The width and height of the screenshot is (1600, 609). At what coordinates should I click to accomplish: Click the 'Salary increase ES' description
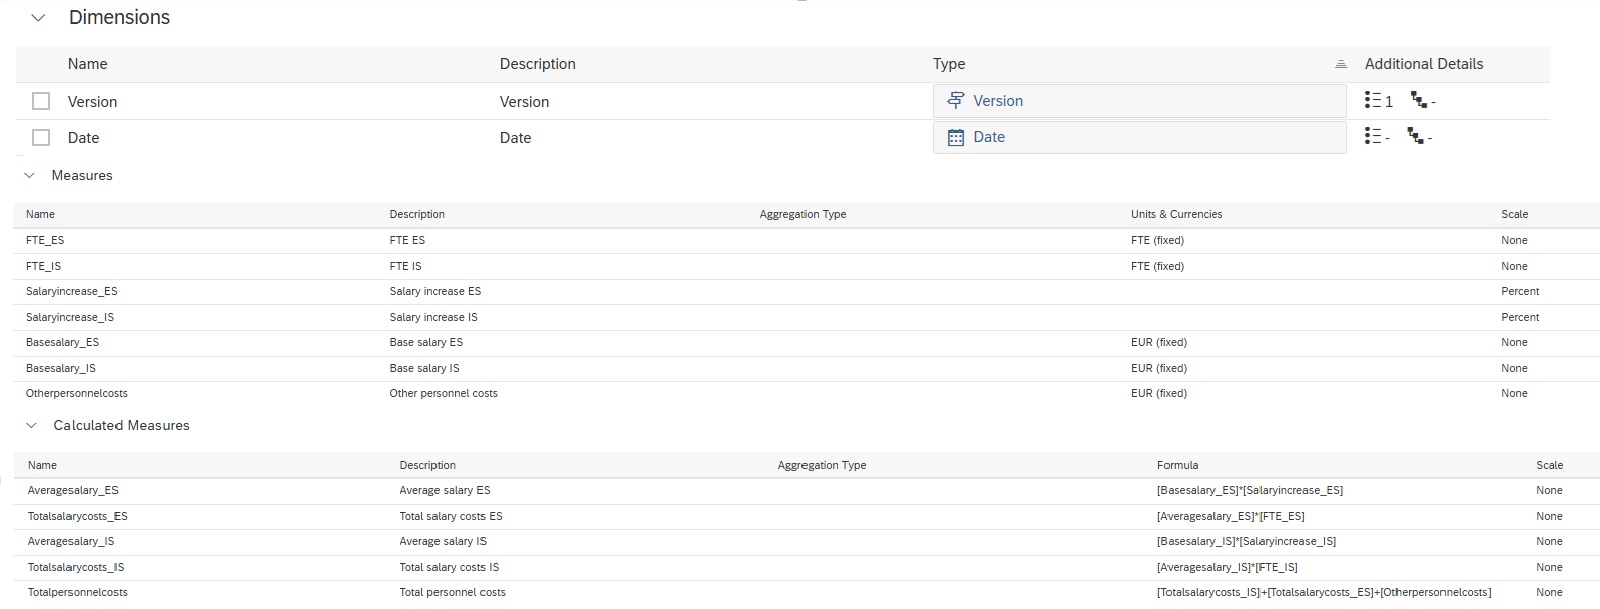435,291
